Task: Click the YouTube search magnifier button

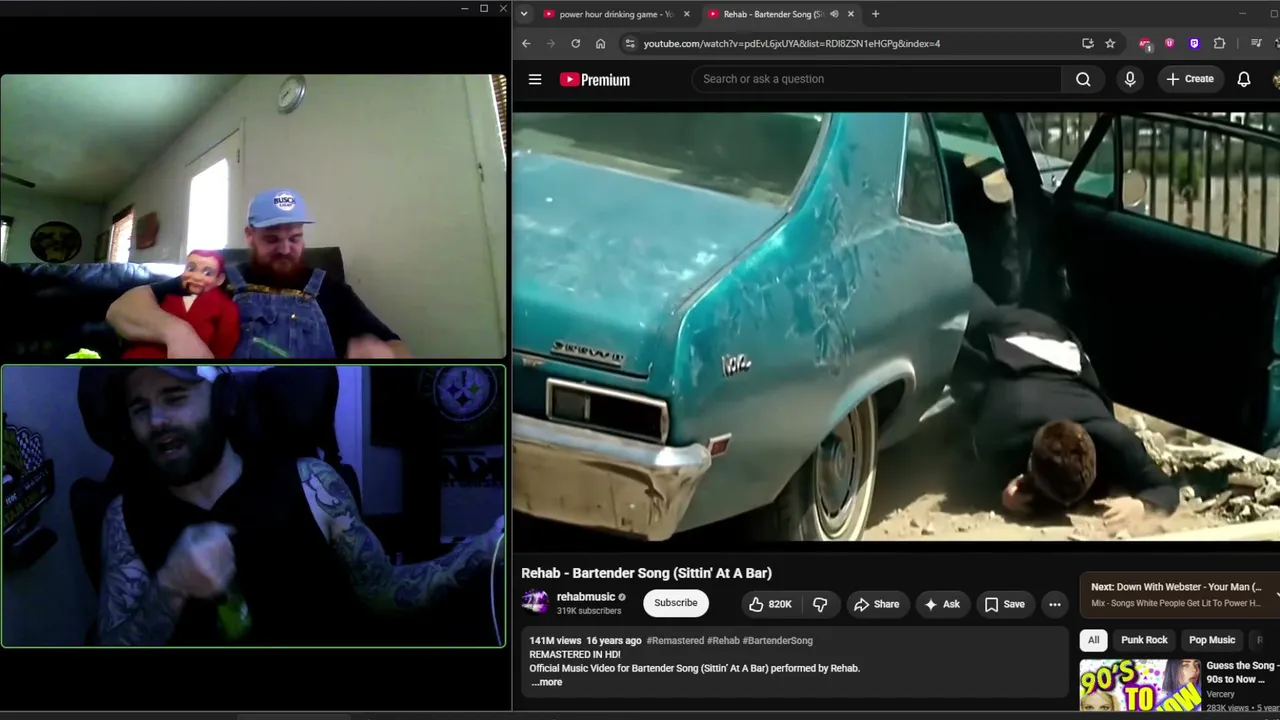Action: click(1083, 79)
